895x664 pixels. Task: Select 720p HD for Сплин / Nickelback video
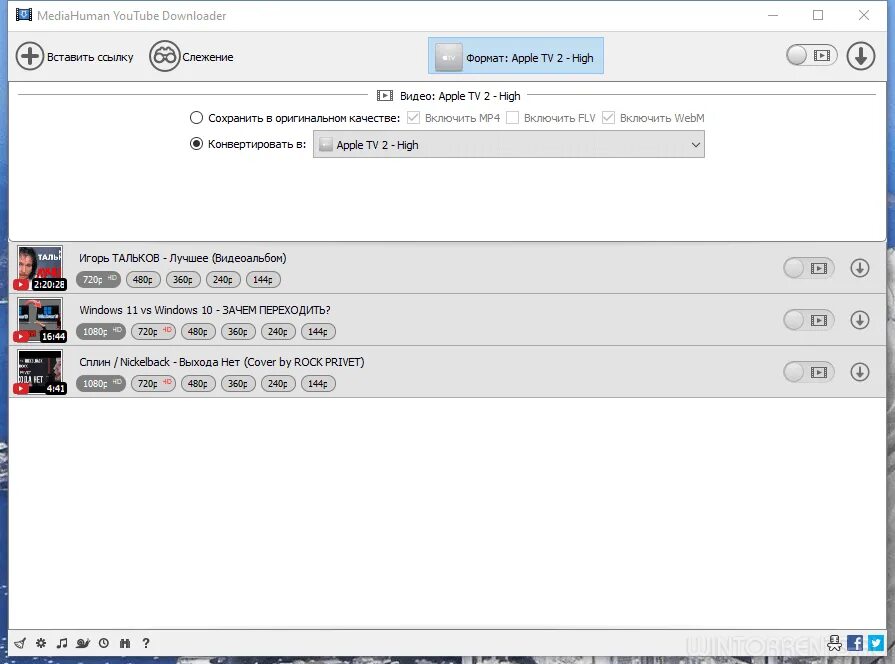153,384
